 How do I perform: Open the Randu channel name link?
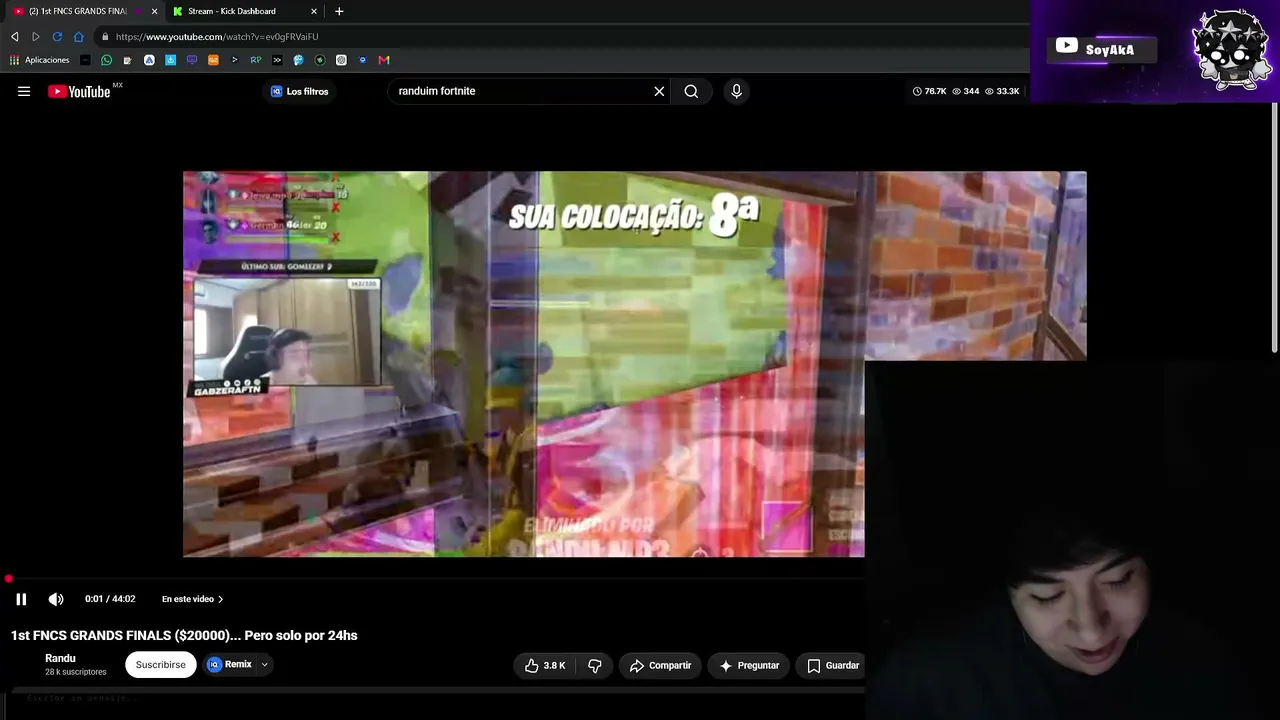tap(60, 658)
